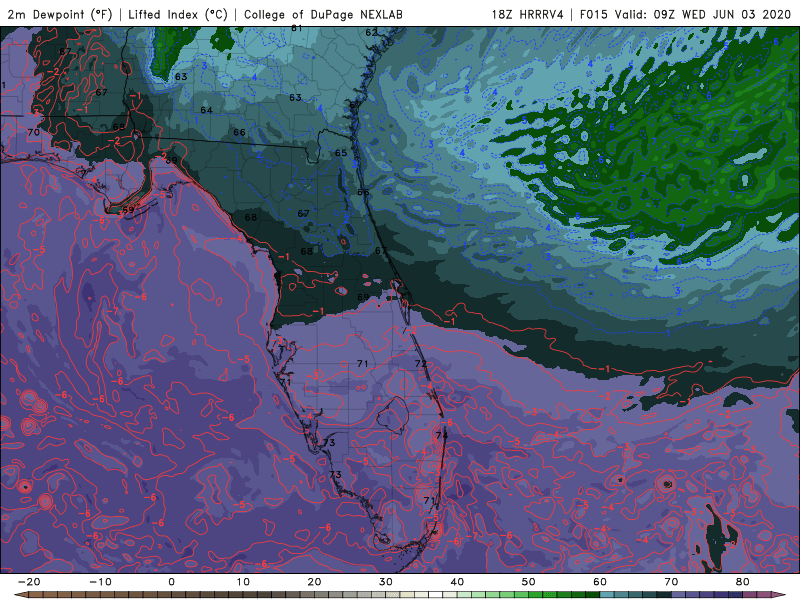Click the "Lifted Index (°C)" title text
The image size is (800, 600).
click(178, 14)
